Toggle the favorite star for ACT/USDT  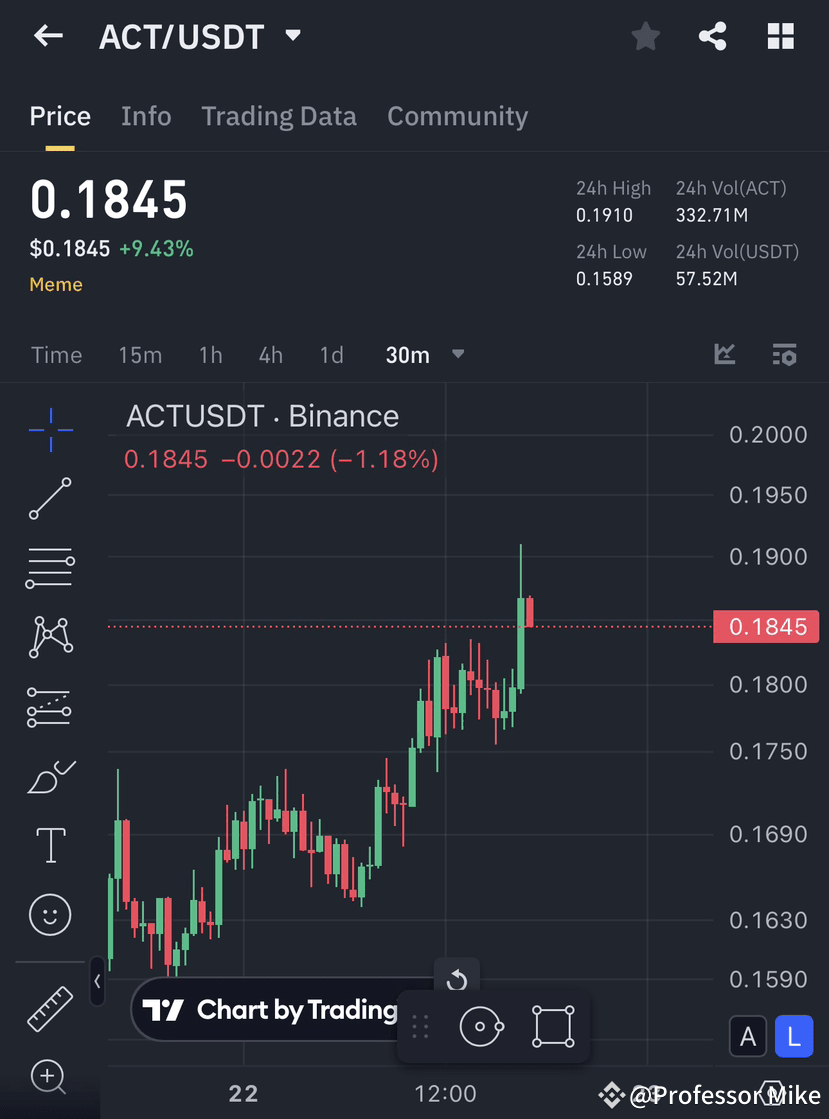click(x=645, y=36)
